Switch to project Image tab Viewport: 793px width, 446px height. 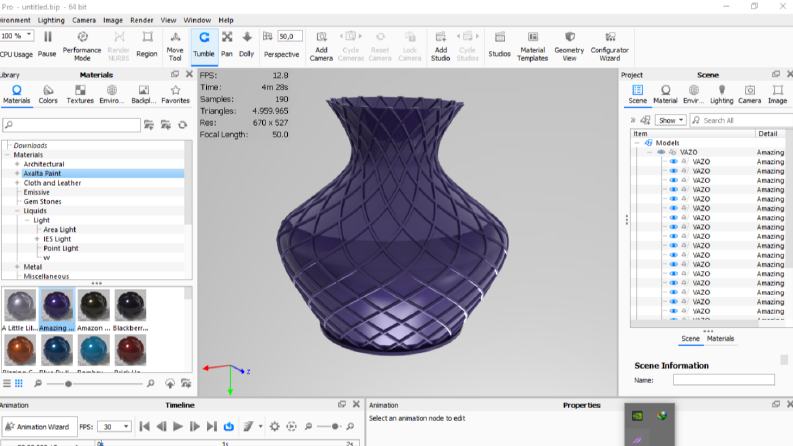point(777,95)
